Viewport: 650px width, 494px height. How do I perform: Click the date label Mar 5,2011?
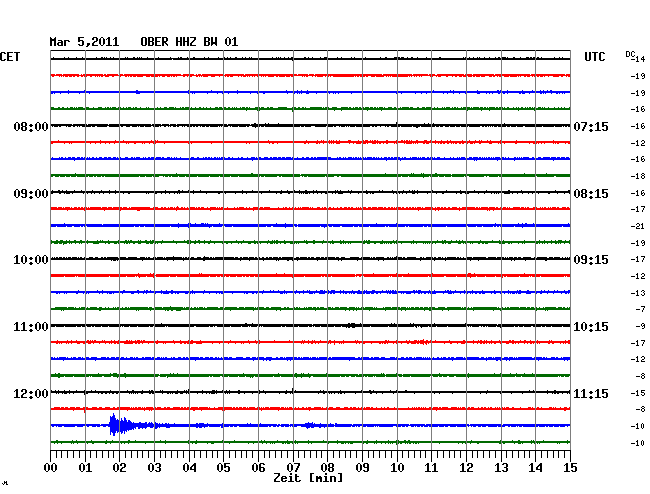point(84,42)
